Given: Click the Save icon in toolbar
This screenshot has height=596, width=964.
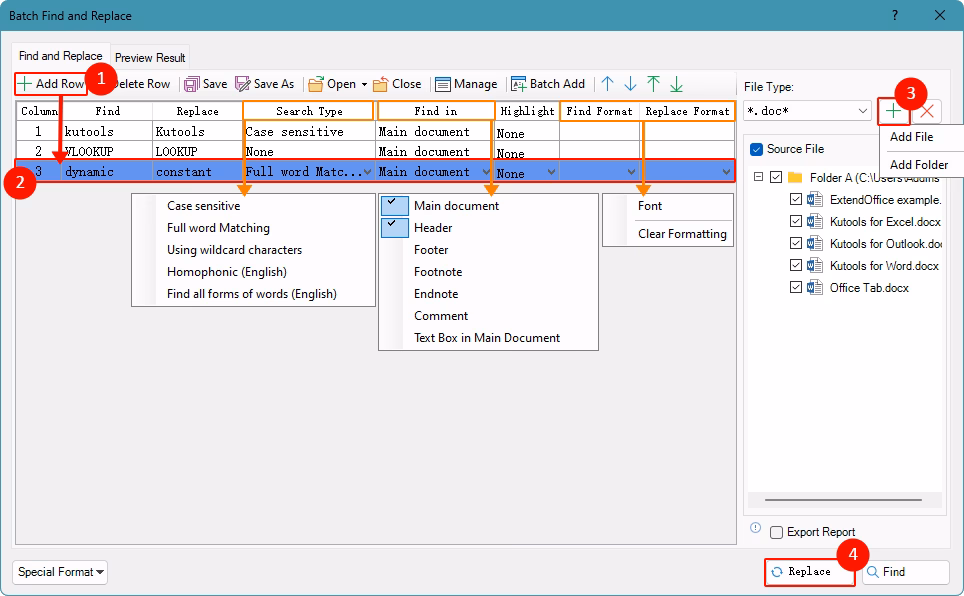Looking at the screenshot, I should (192, 84).
